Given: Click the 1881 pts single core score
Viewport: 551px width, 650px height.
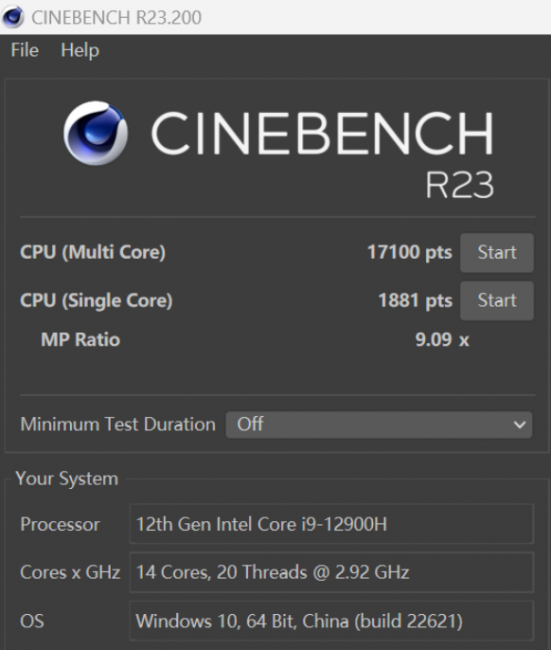Looking at the screenshot, I should click(x=415, y=301).
